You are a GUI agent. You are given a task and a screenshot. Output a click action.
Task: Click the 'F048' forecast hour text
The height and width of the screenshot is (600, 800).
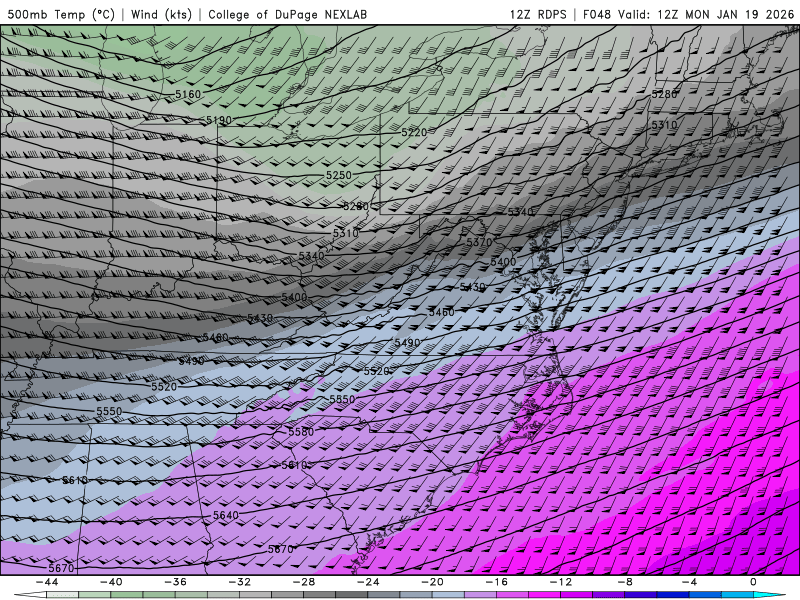point(596,14)
